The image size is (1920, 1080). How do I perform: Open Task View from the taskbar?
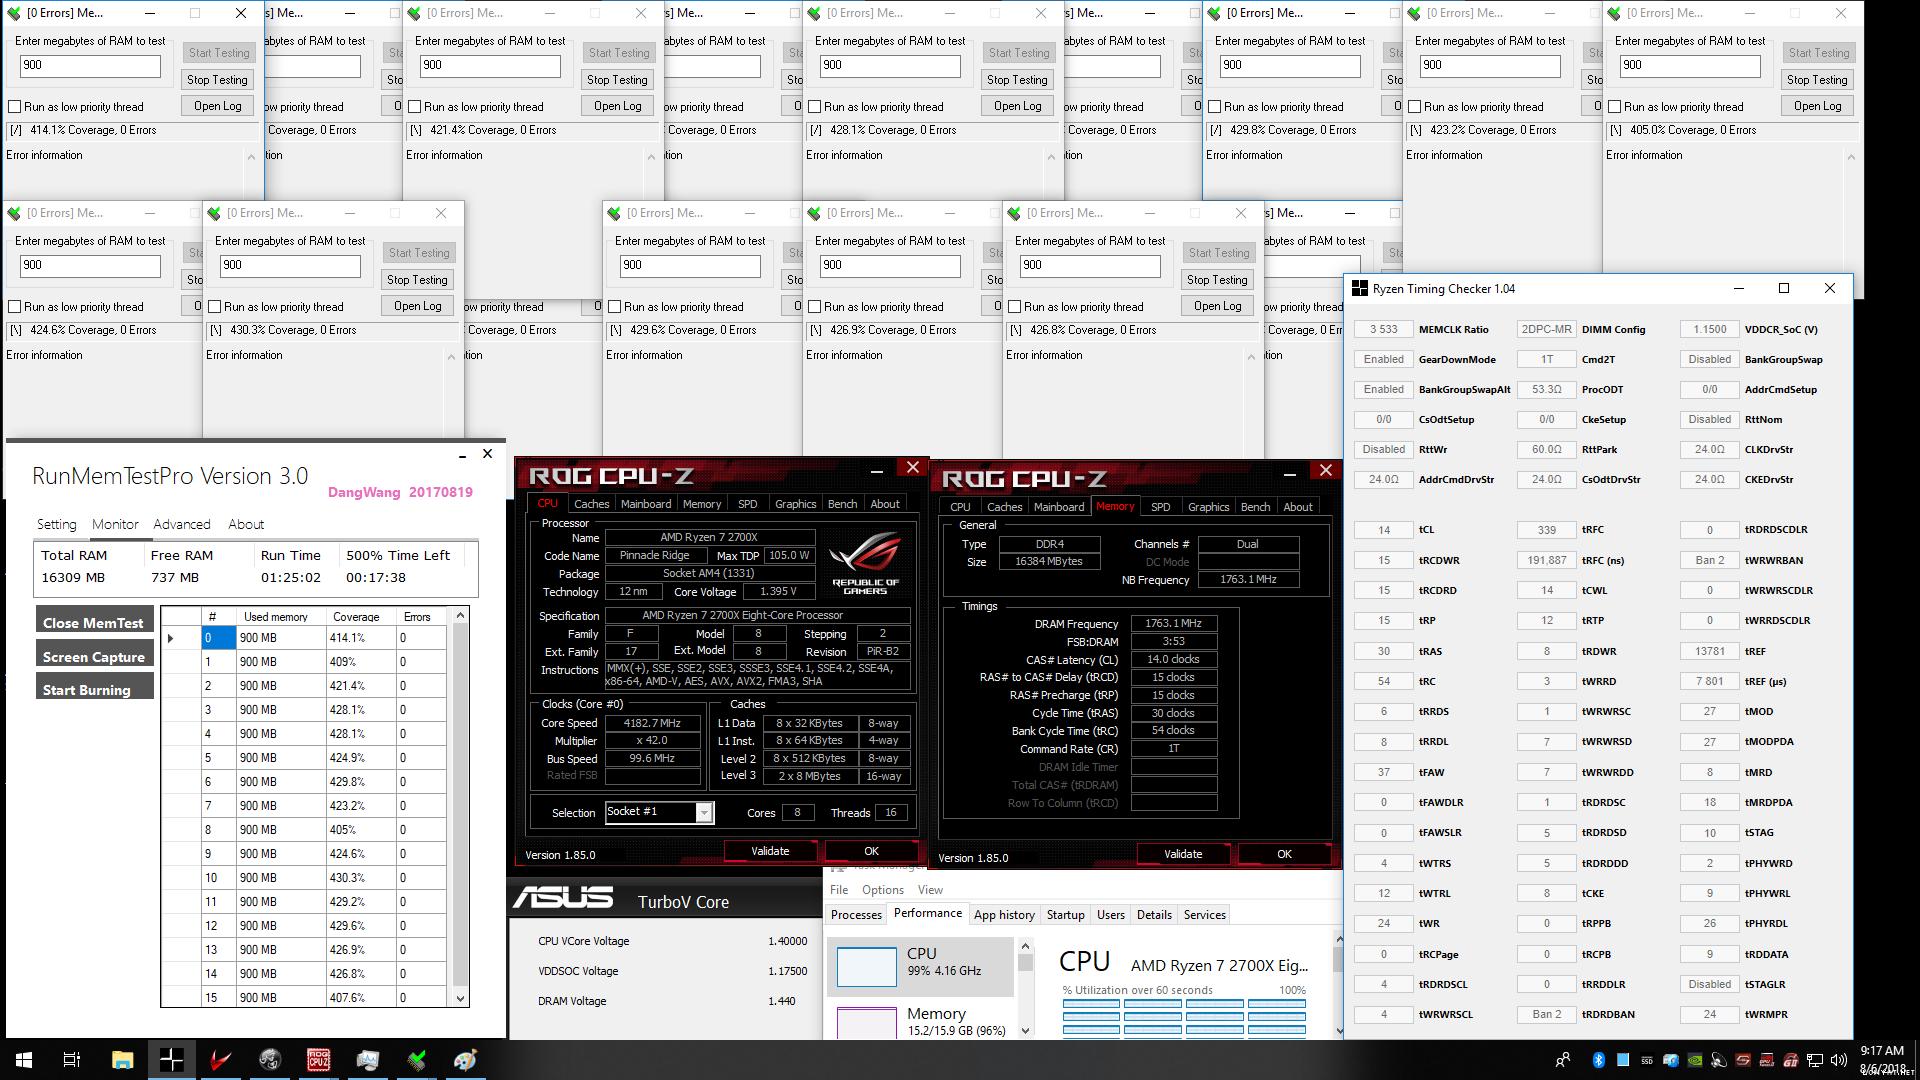coord(71,1060)
